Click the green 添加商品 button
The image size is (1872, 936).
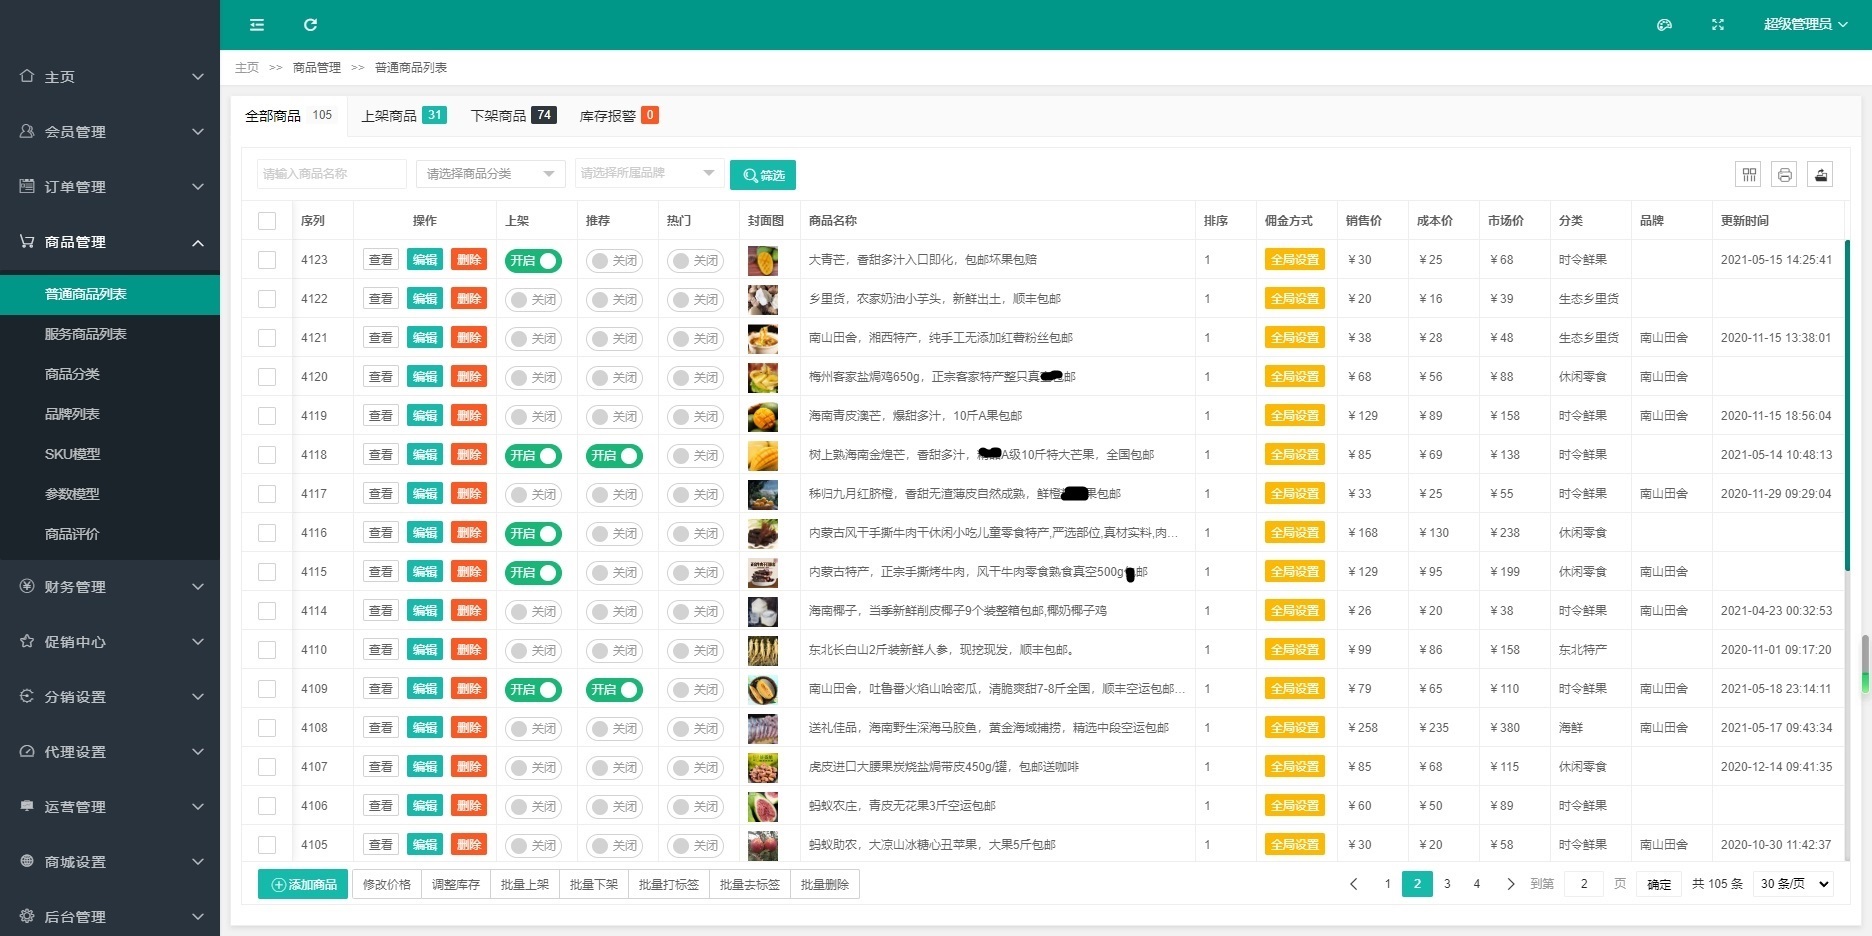[303, 885]
